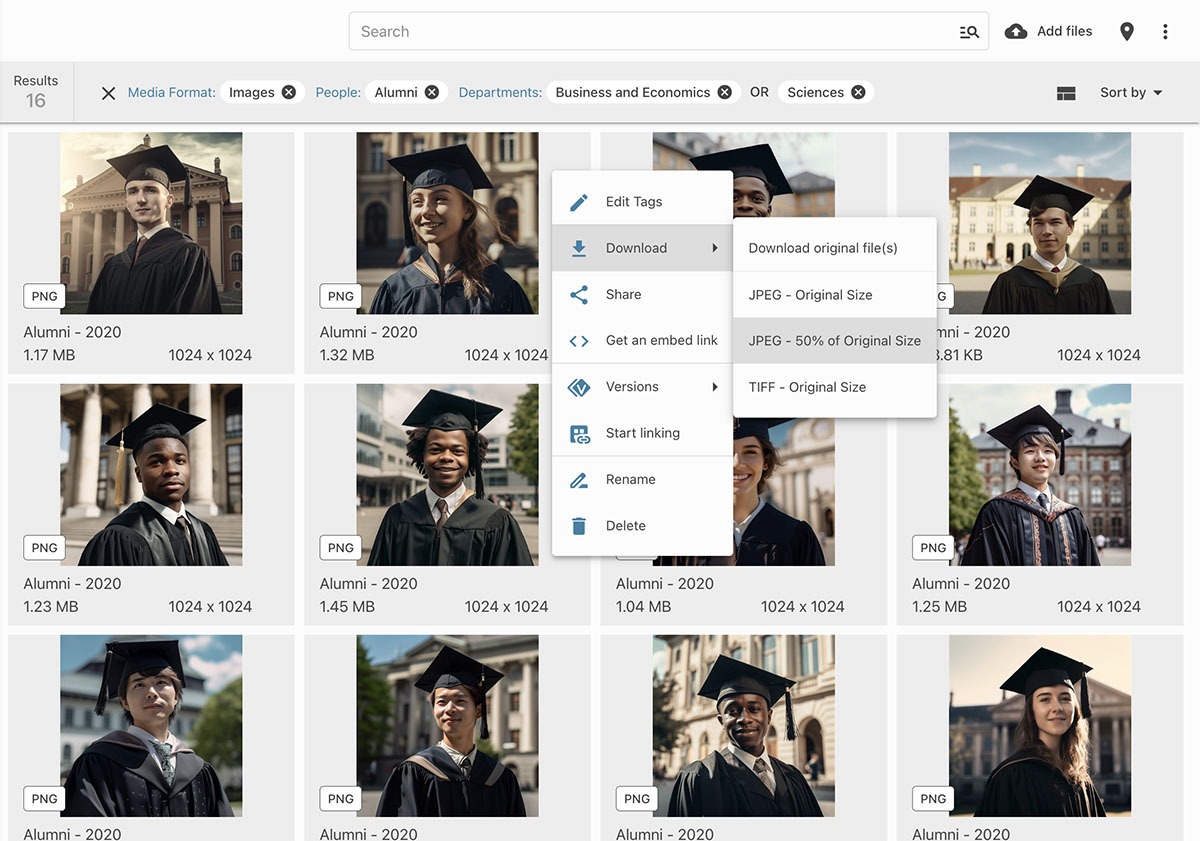This screenshot has height=841, width=1200.
Task: Open the Sort by dropdown
Action: (x=1131, y=93)
